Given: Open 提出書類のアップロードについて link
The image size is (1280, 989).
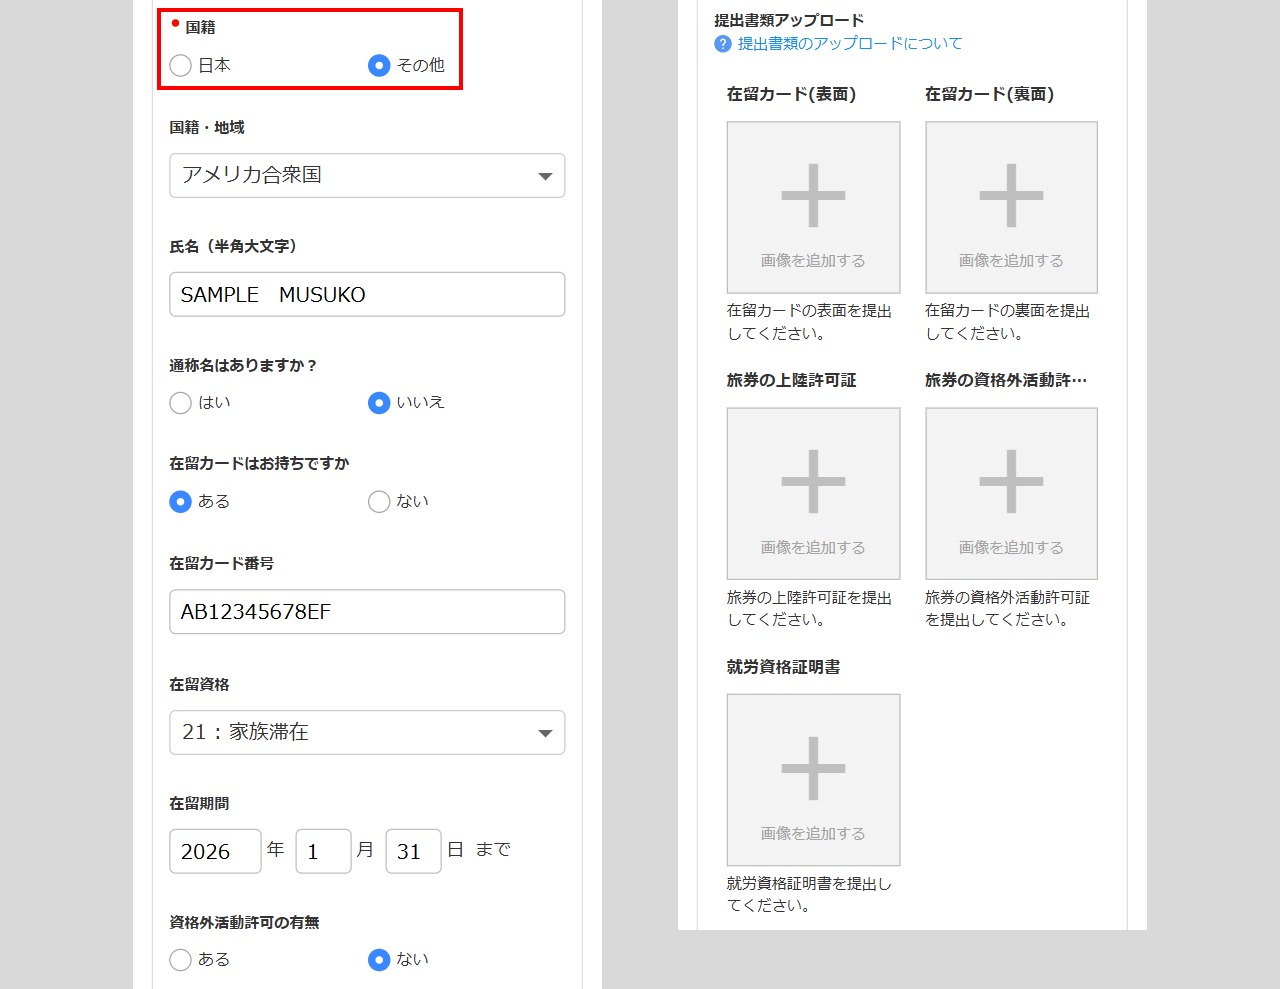Looking at the screenshot, I should 849,44.
